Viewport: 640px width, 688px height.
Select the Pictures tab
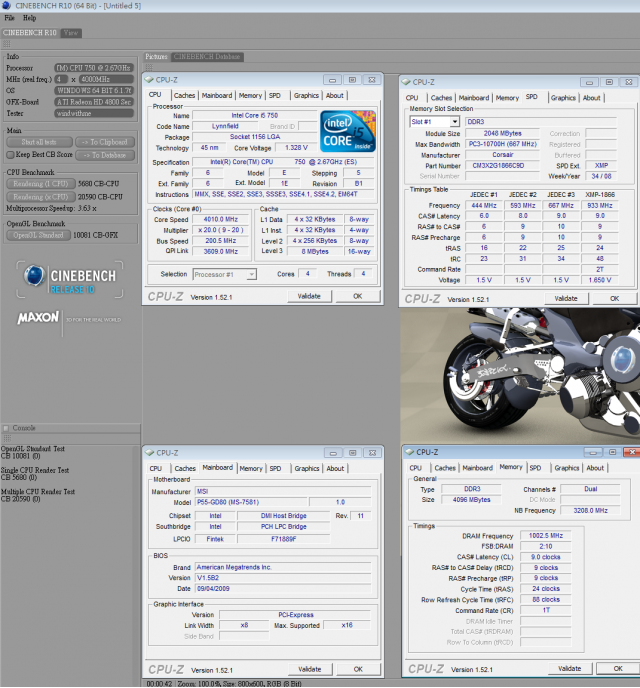point(157,57)
